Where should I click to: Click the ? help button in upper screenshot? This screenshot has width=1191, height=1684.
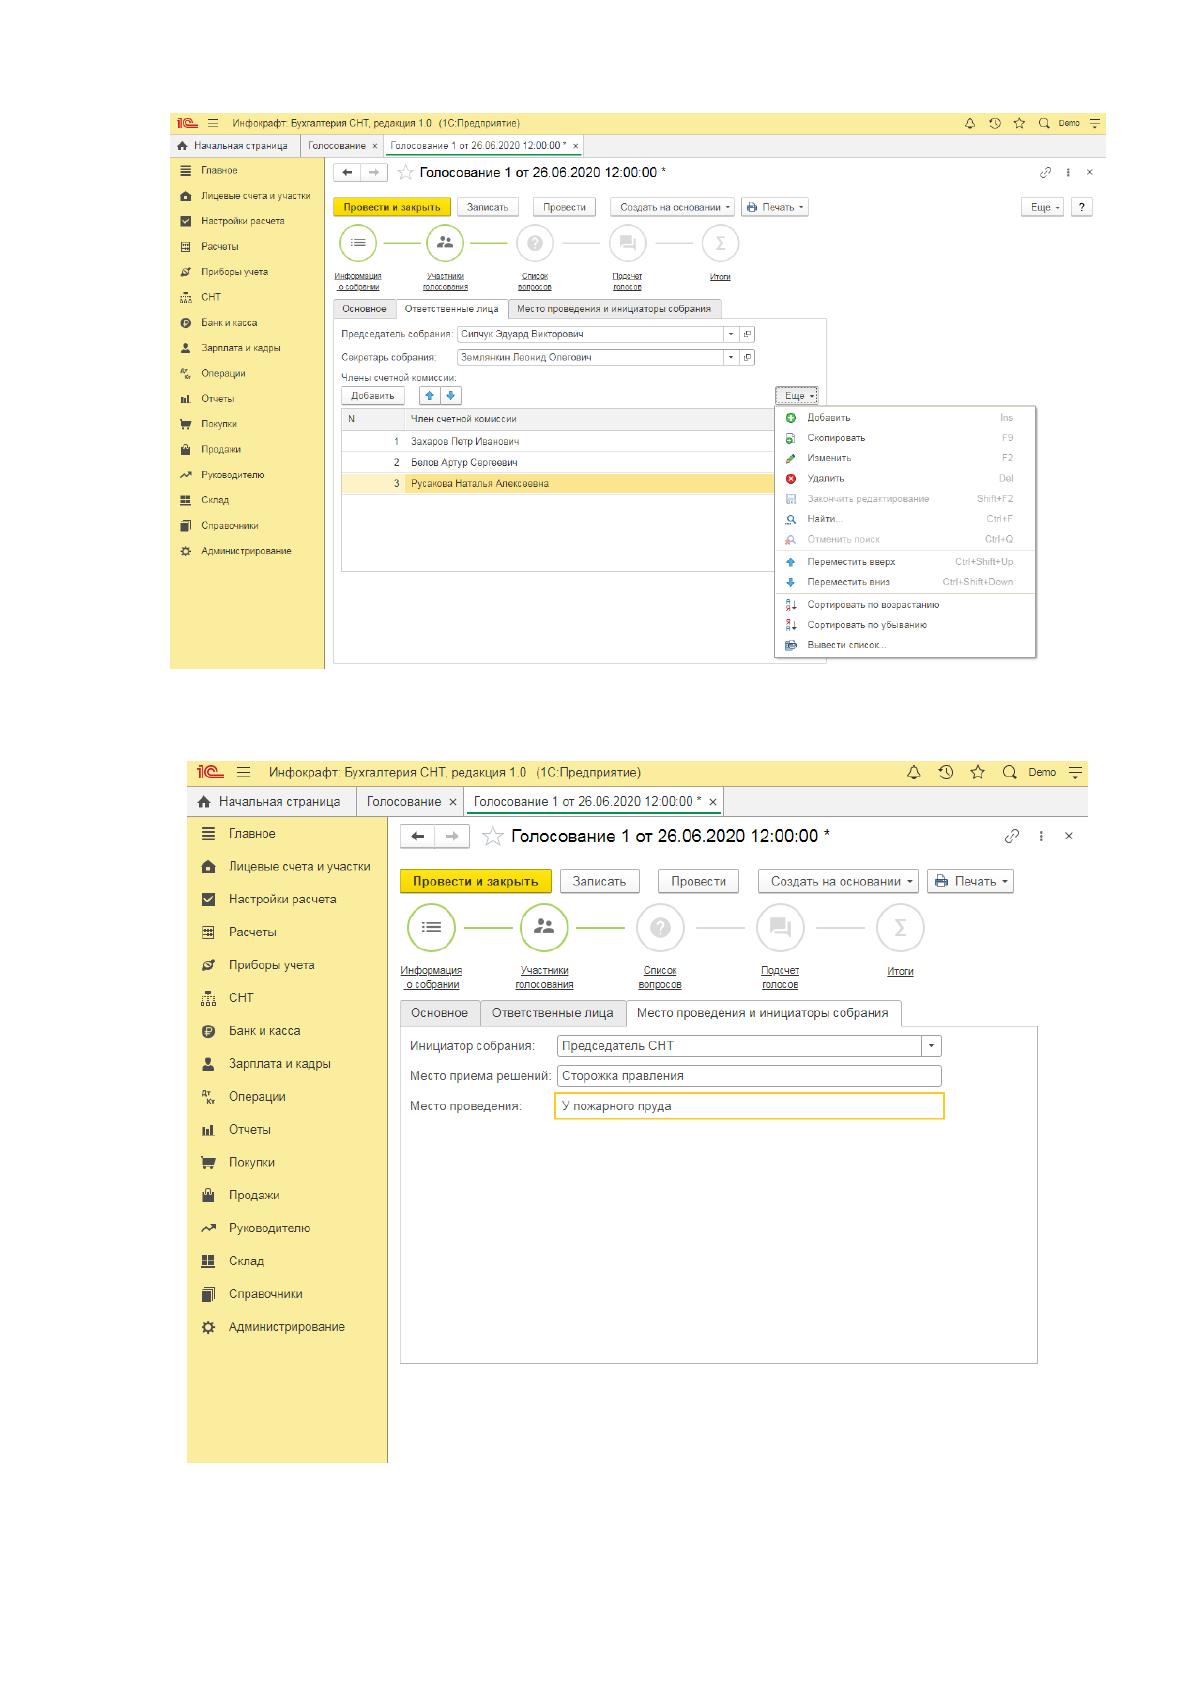point(1081,207)
